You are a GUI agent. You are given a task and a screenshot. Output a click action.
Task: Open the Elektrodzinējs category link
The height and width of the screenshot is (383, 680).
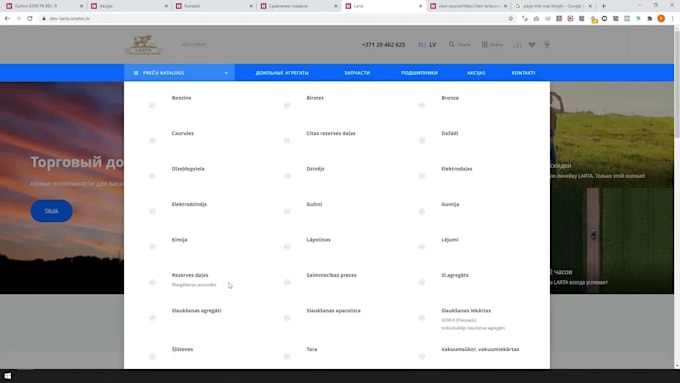tap(189, 204)
